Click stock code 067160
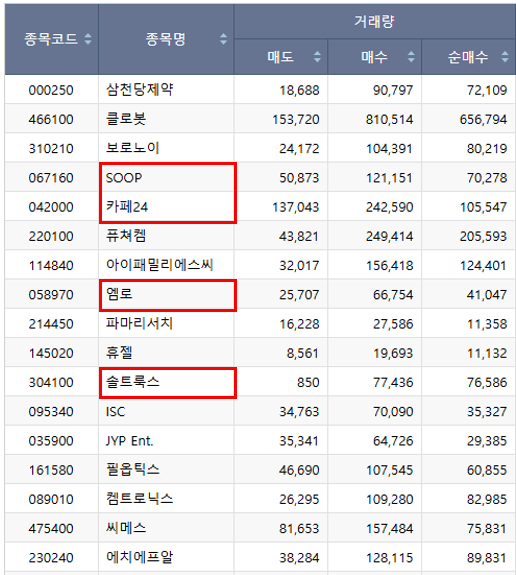 pos(51,178)
